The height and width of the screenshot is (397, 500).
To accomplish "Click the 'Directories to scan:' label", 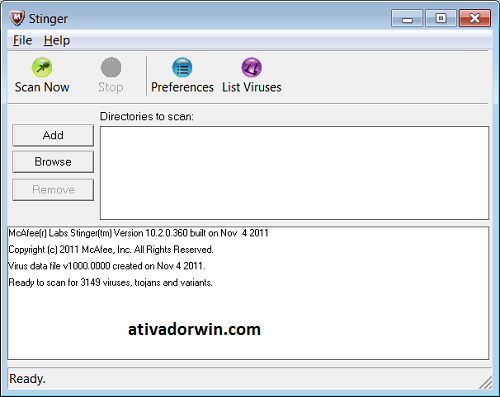I will pos(147,116).
